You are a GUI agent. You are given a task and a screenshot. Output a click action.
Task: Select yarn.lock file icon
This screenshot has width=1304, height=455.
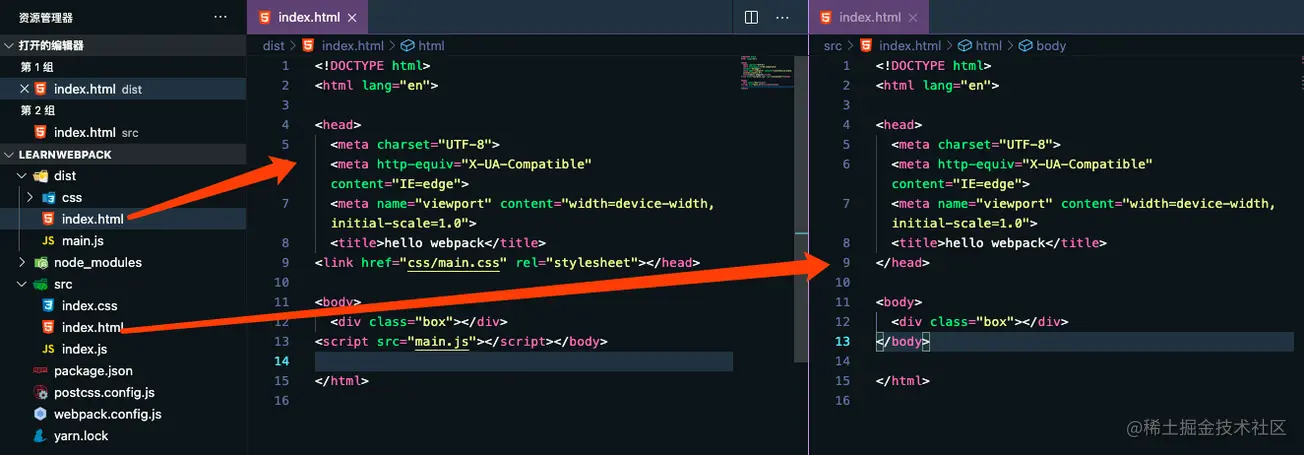[40, 436]
